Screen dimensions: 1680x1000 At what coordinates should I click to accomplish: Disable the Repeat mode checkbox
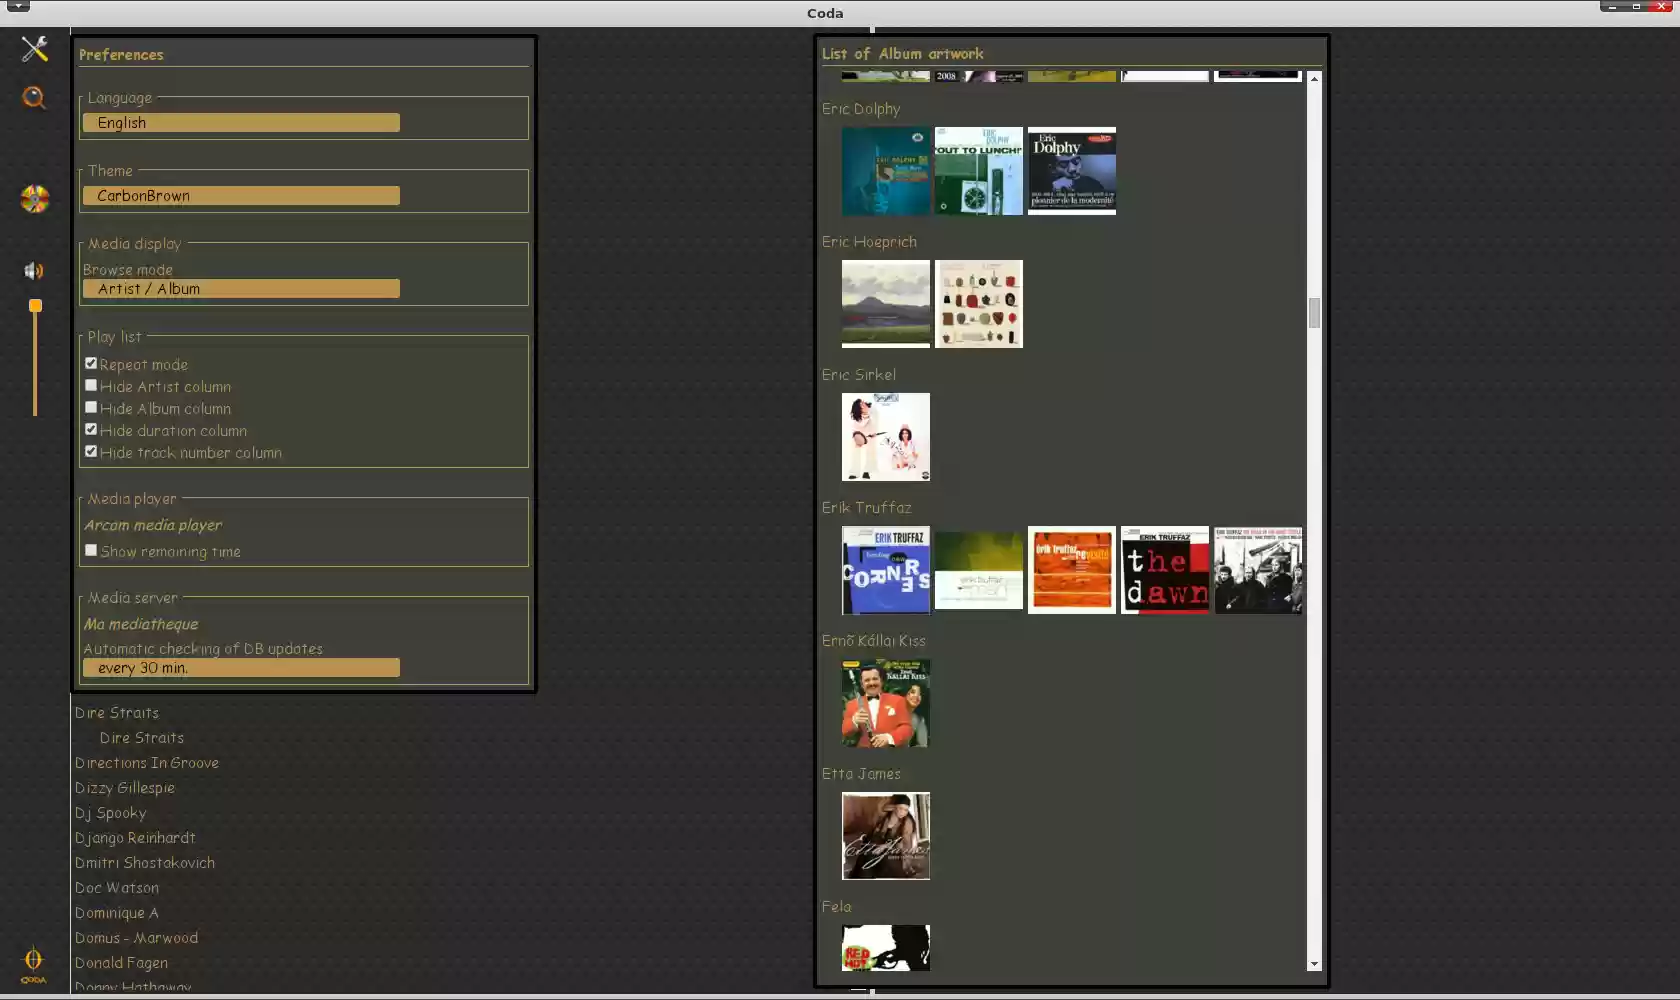point(91,363)
